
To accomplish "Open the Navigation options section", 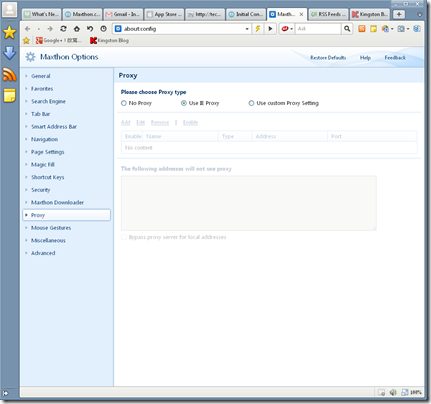I will (44, 140).
